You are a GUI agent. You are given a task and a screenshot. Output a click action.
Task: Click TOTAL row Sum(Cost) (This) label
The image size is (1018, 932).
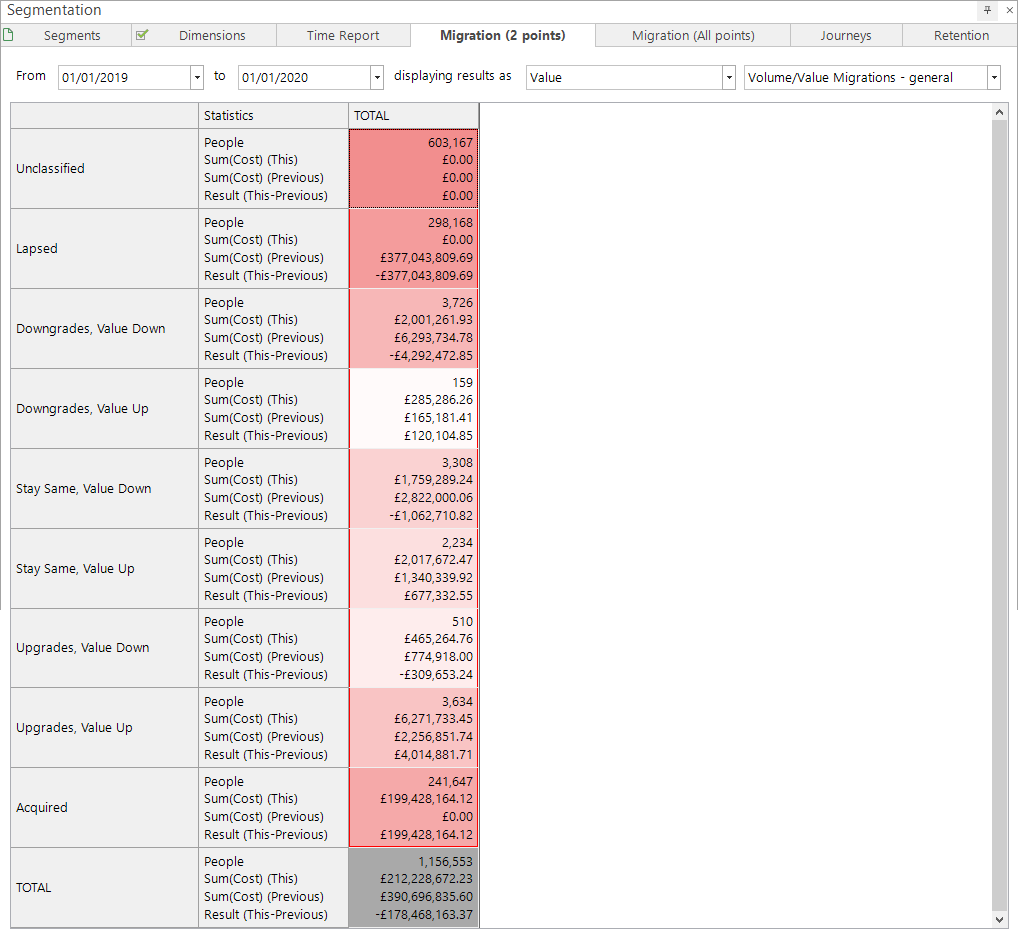point(251,879)
